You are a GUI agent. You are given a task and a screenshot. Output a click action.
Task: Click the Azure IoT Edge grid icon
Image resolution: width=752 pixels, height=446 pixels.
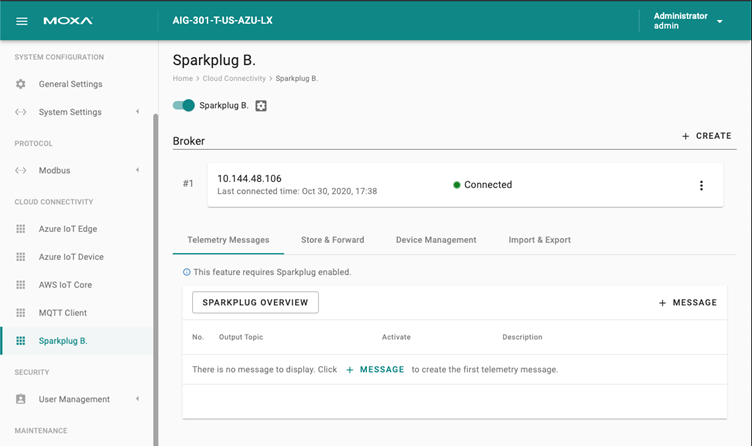coord(21,229)
